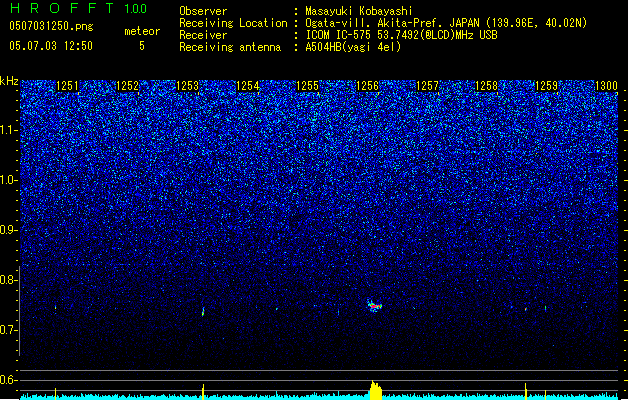Click the 0.8 kHz frequency tick label
This screenshot has height=400, width=629.
click(9, 280)
